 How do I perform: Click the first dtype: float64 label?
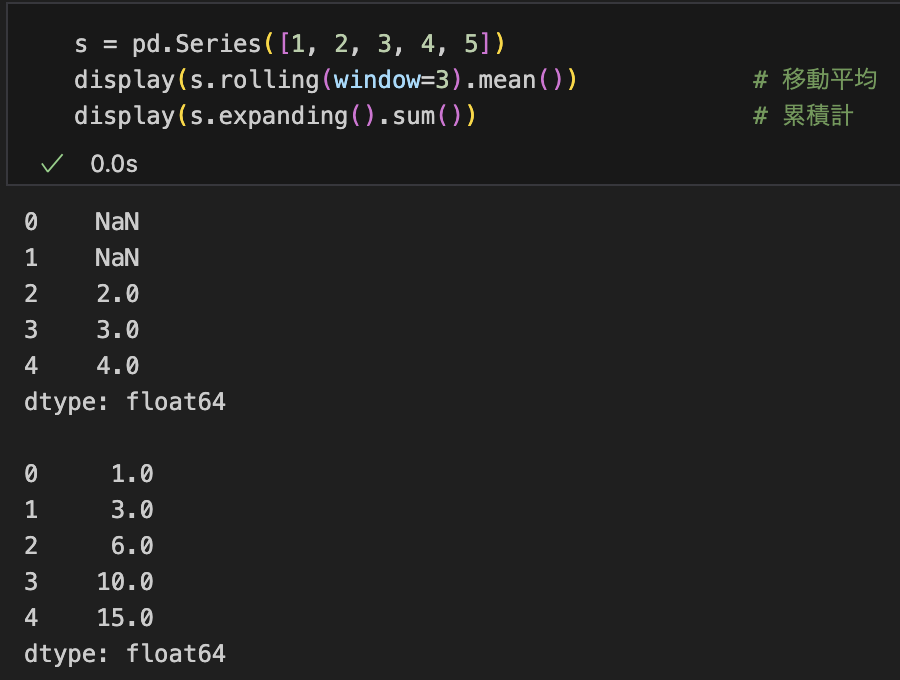click(x=125, y=402)
